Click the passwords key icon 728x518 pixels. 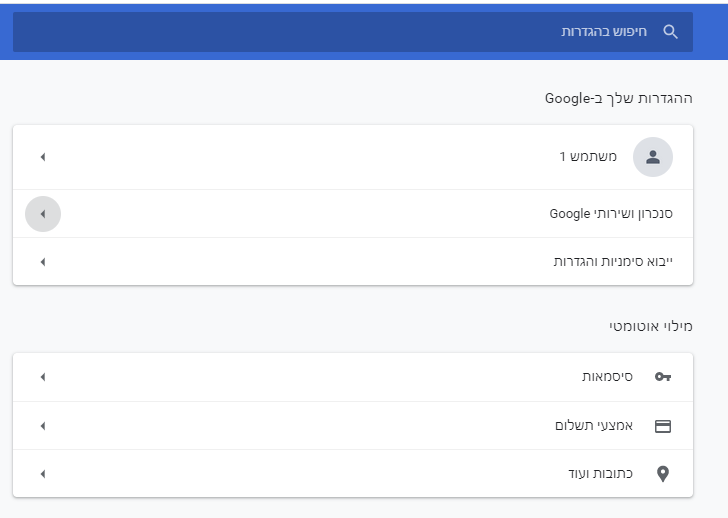tap(662, 377)
